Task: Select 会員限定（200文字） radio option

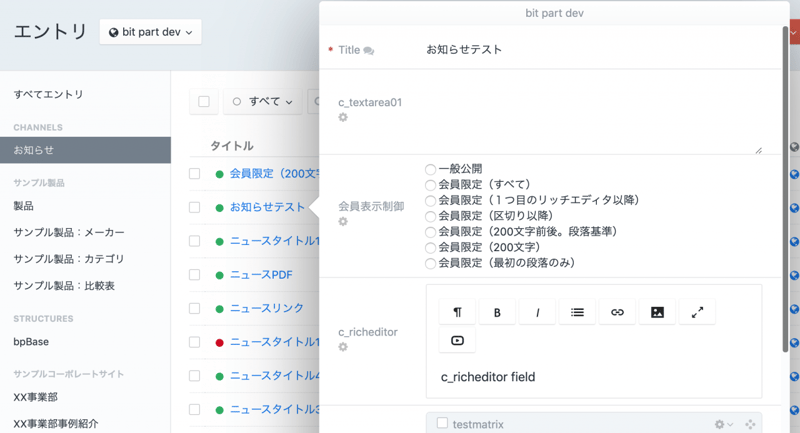Action: [x=431, y=248]
